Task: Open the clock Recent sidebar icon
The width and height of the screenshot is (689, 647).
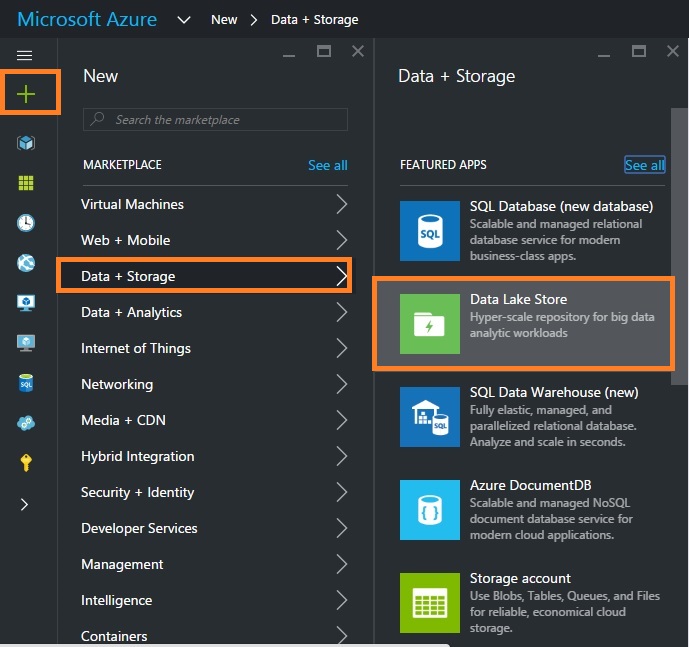Action: [x=26, y=223]
